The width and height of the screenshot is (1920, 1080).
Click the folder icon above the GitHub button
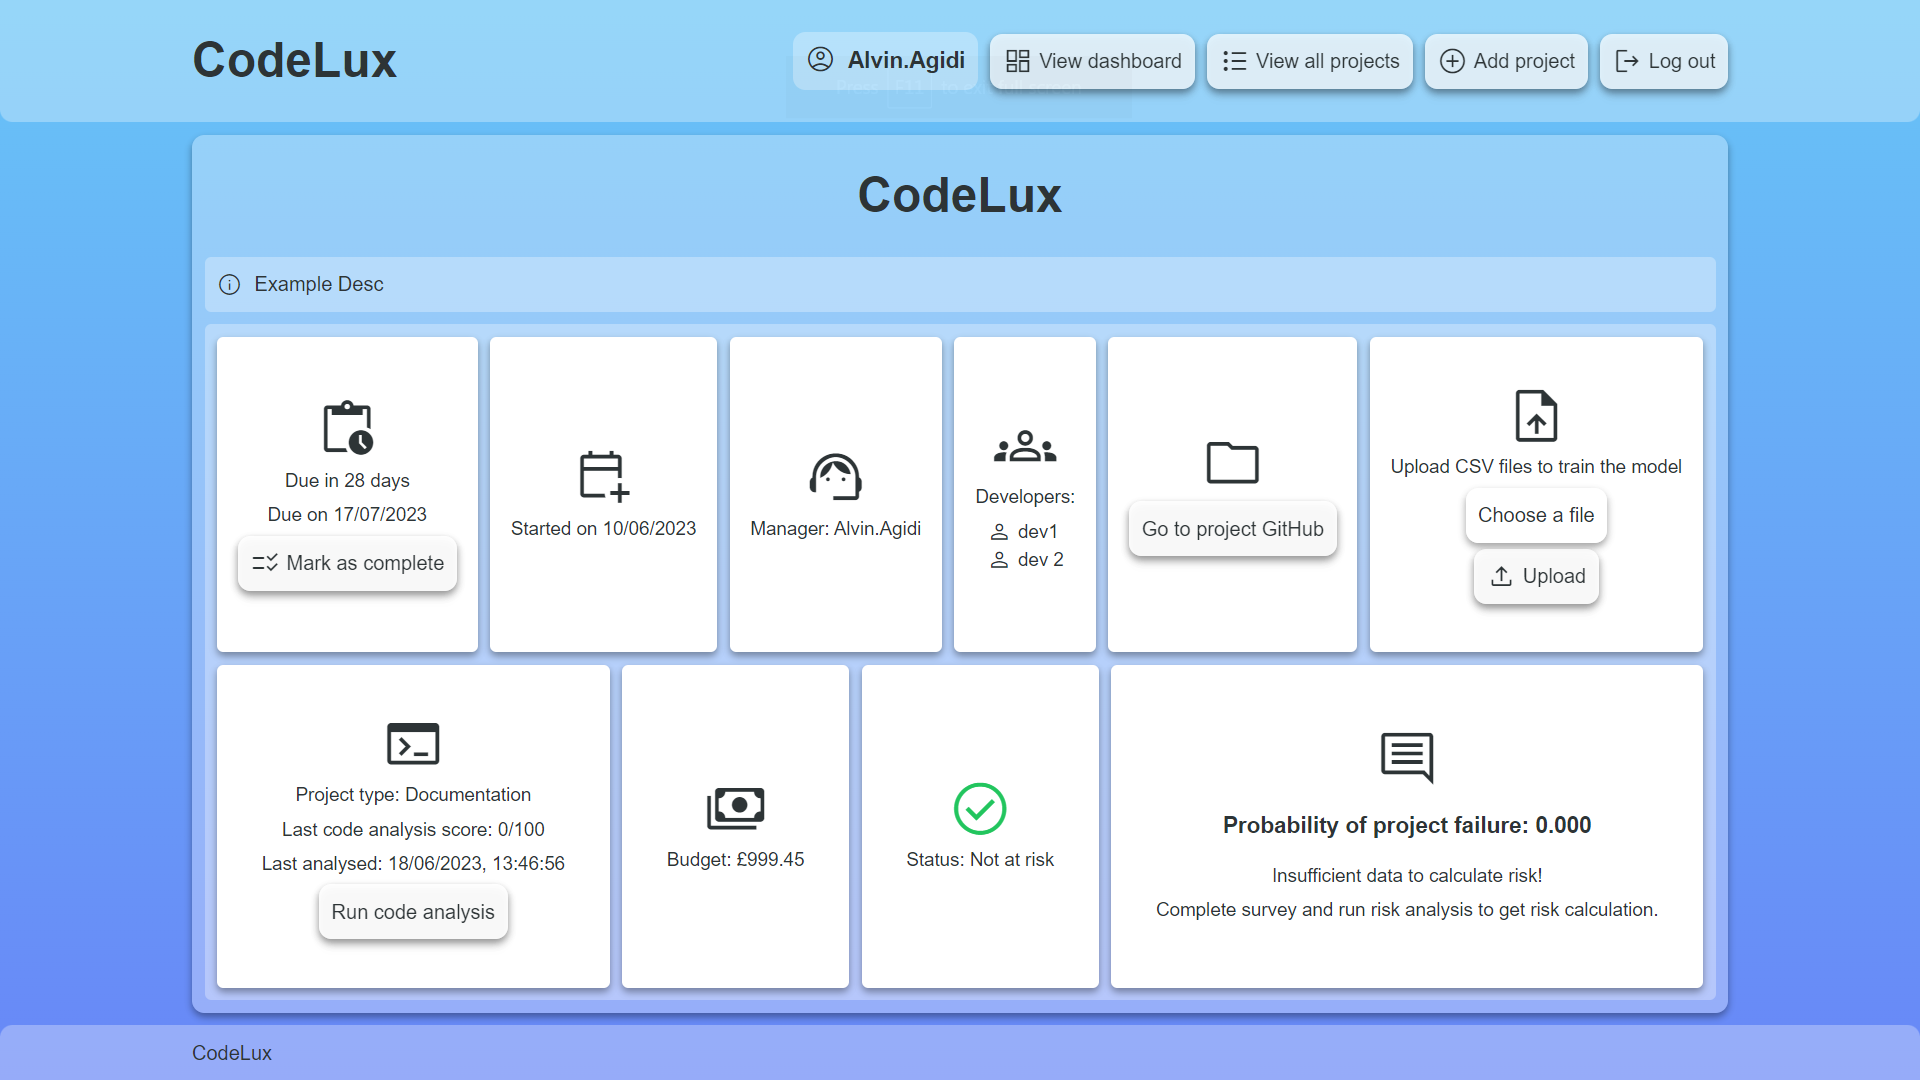pos(1232,462)
